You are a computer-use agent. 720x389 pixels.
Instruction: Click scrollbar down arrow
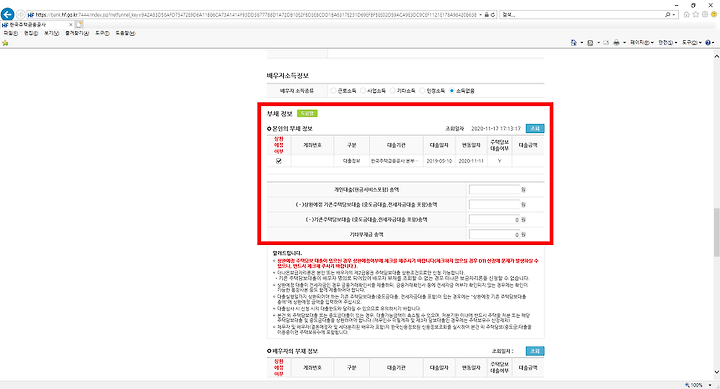tap(716, 372)
